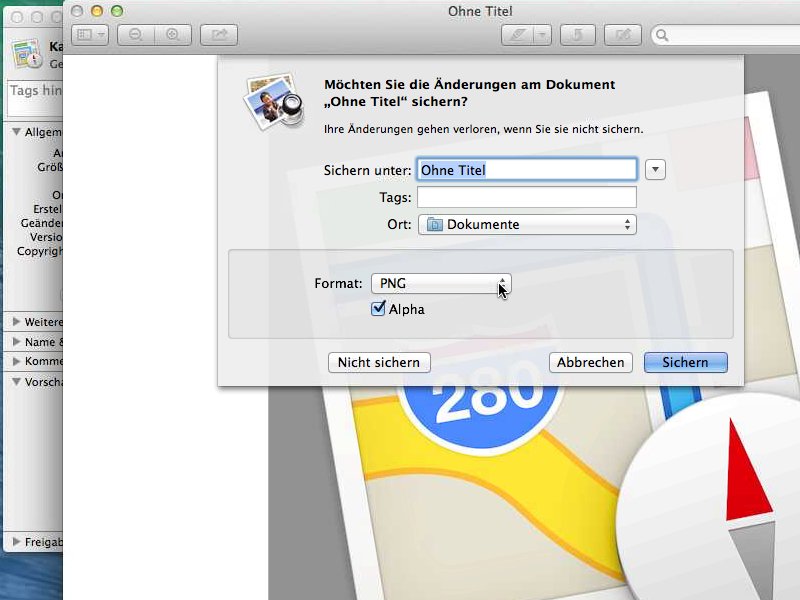Open the Ort Dokumente location dropdown
Image resolution: width=800 pixels, height=600 pixels.
[x=527, y=224]
